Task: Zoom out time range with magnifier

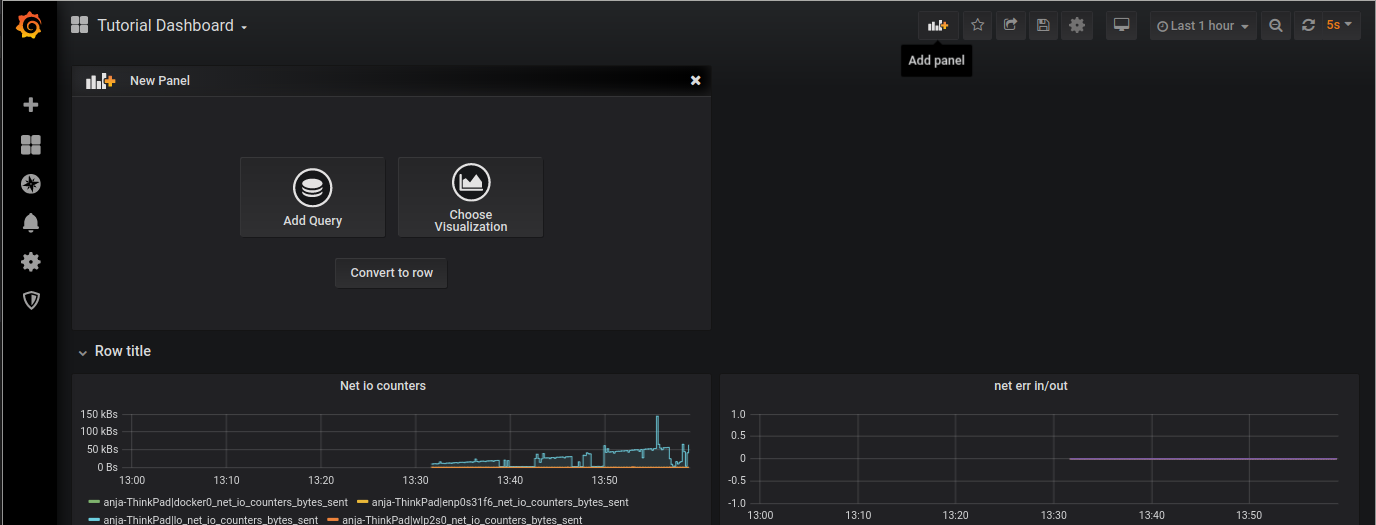Action: [1275, 25]
